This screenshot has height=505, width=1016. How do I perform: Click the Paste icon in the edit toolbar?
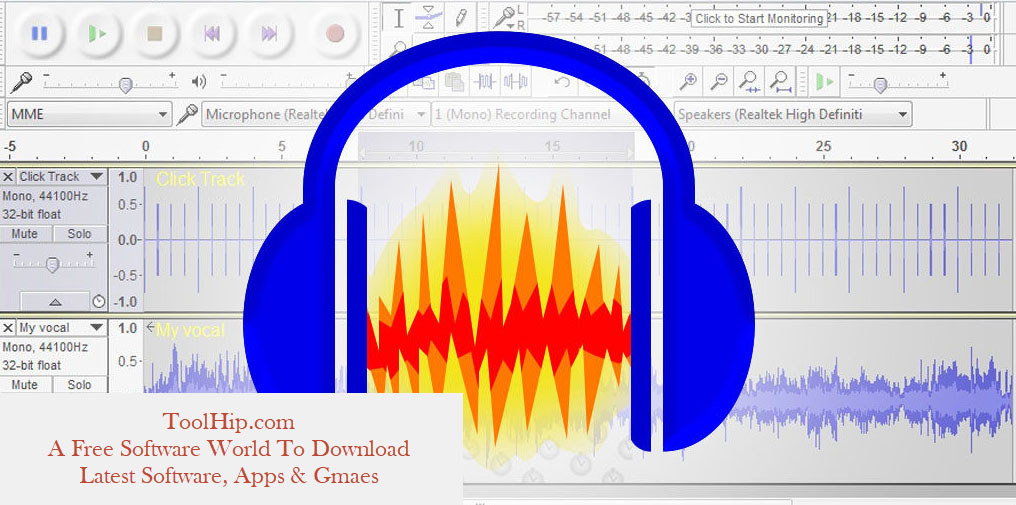[455, 82]
